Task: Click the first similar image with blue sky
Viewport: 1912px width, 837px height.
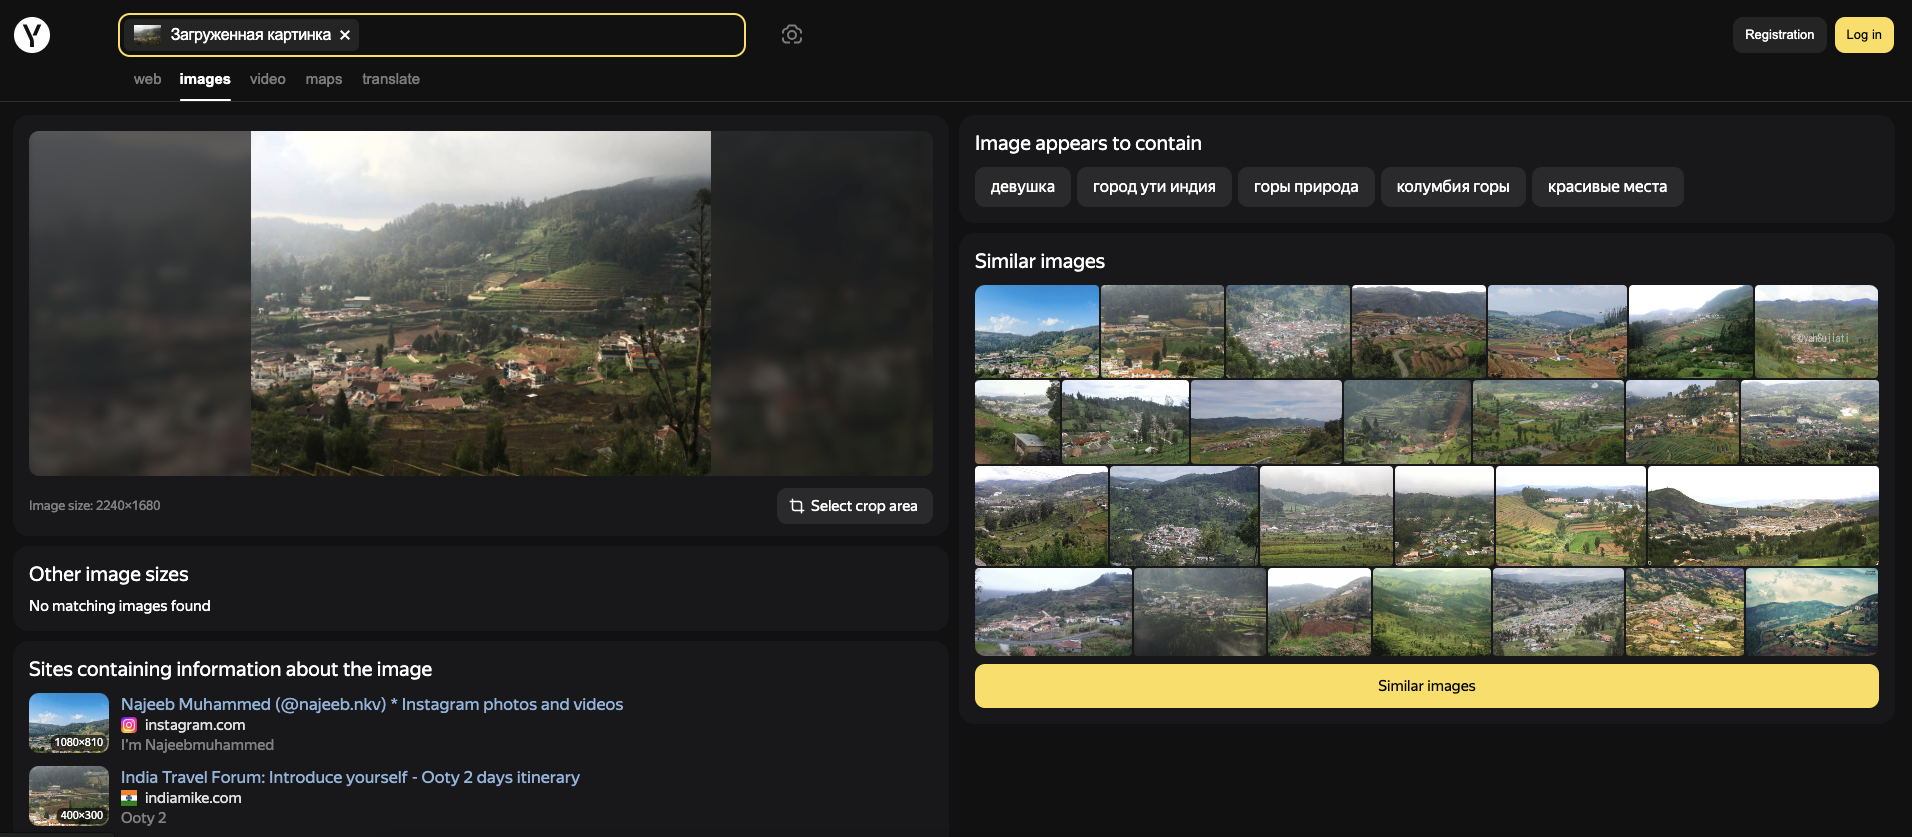Action: [1036, 331]
